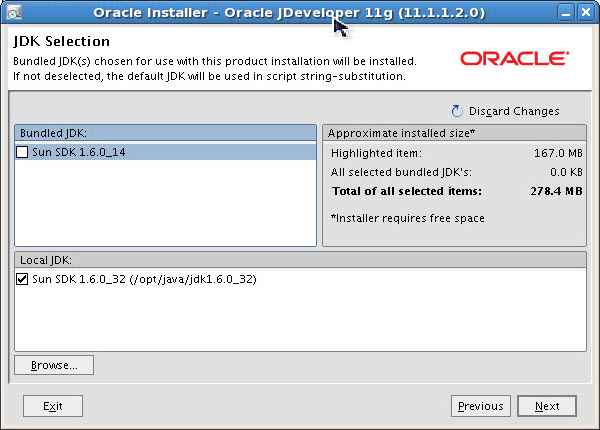Uncheck the local Sun SDK 1.6.0_32 checkbox
The image size is (600, 430).
[x=23, y=279]
